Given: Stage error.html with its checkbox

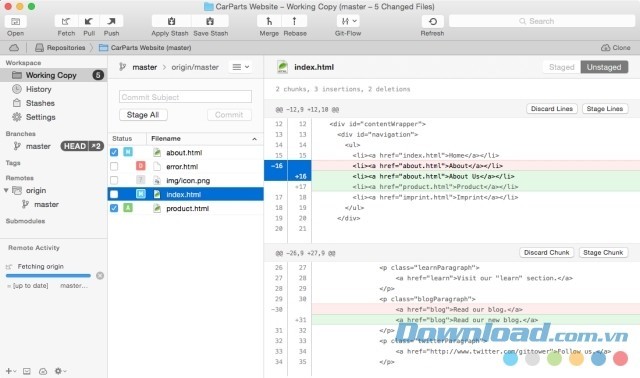Looking at the screenshot, I should coord(114,167).
